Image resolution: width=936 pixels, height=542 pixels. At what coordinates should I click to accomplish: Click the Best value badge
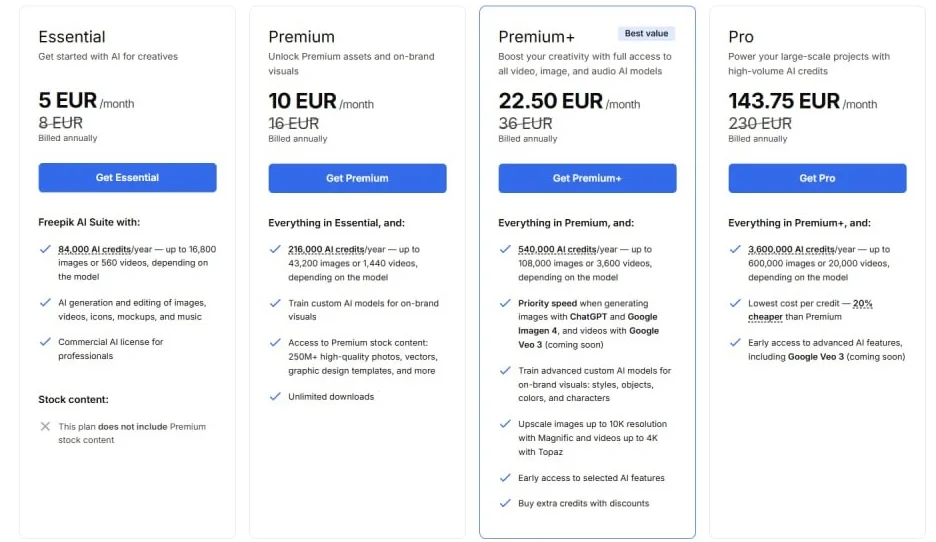648,34
